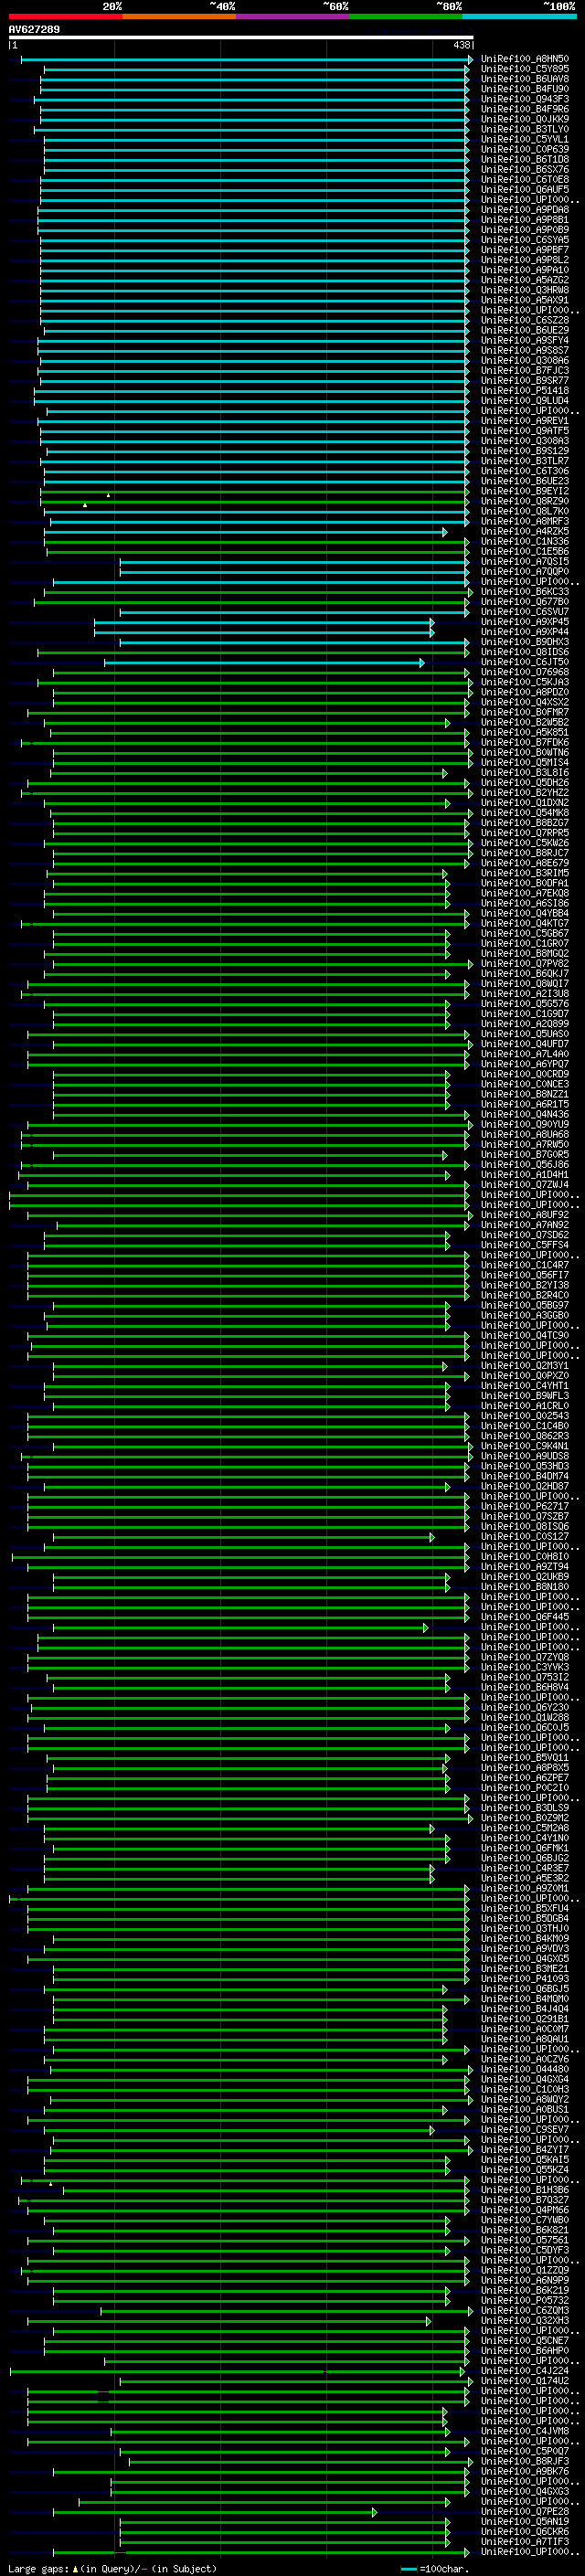Select hit label UniRef100_P62717
585x2576 pixels.
(x=525, y=1506)
